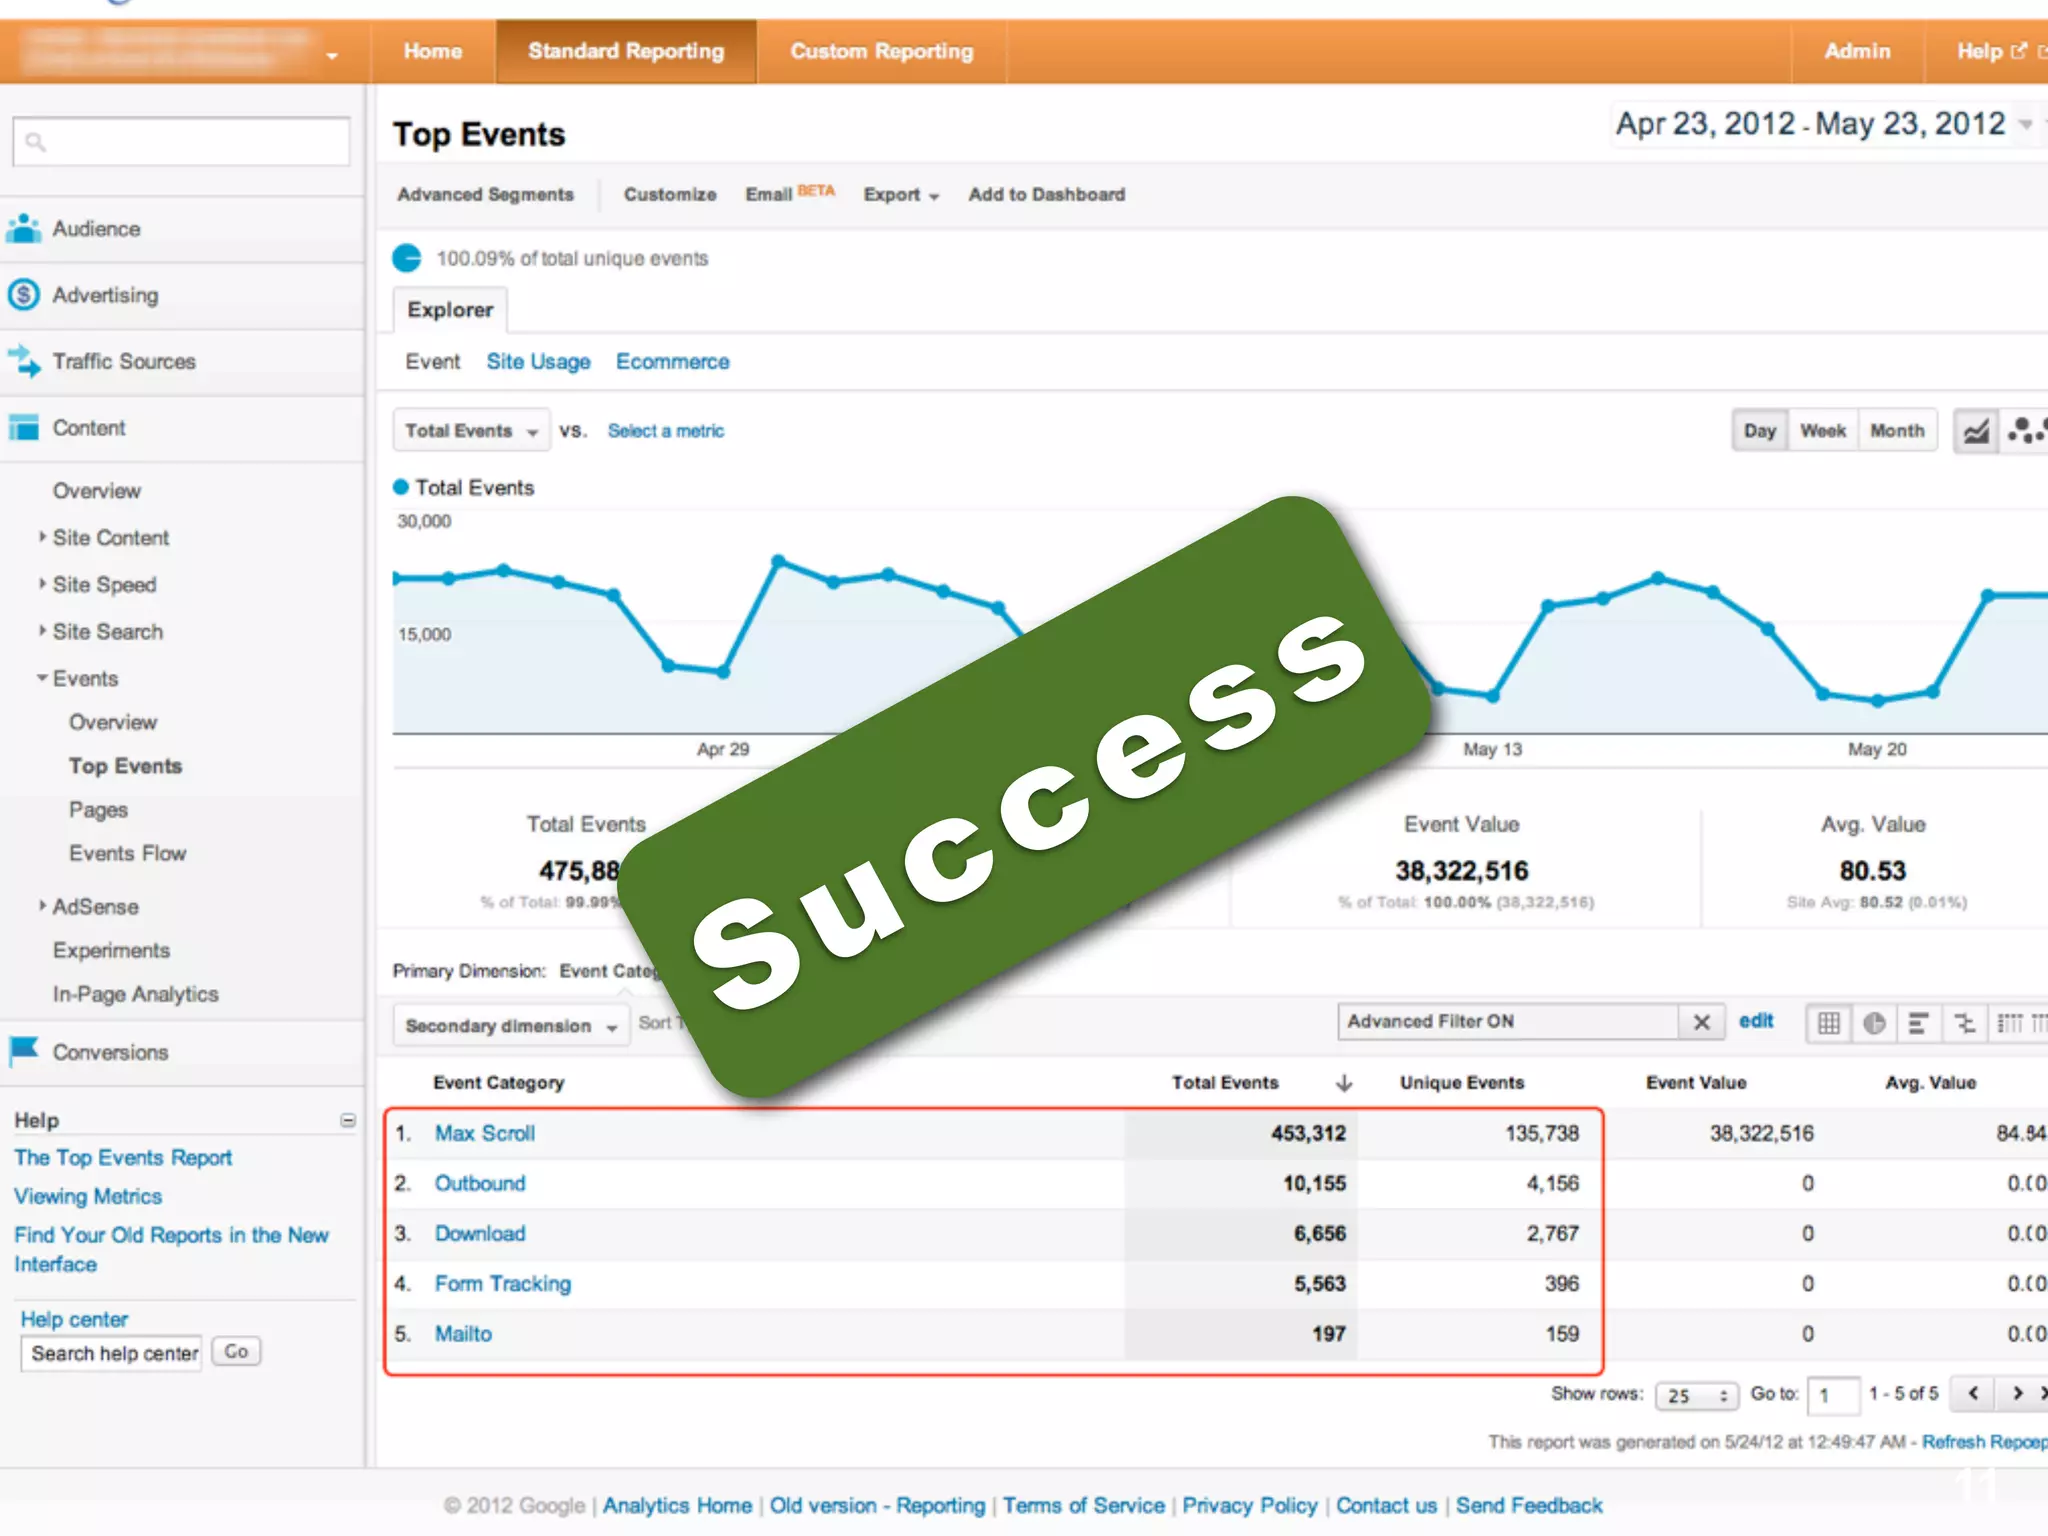Switch to the Ecommerce metric tab
Image resolution: width=2048 pixels, height=1536 pixels.
[672, 362]
